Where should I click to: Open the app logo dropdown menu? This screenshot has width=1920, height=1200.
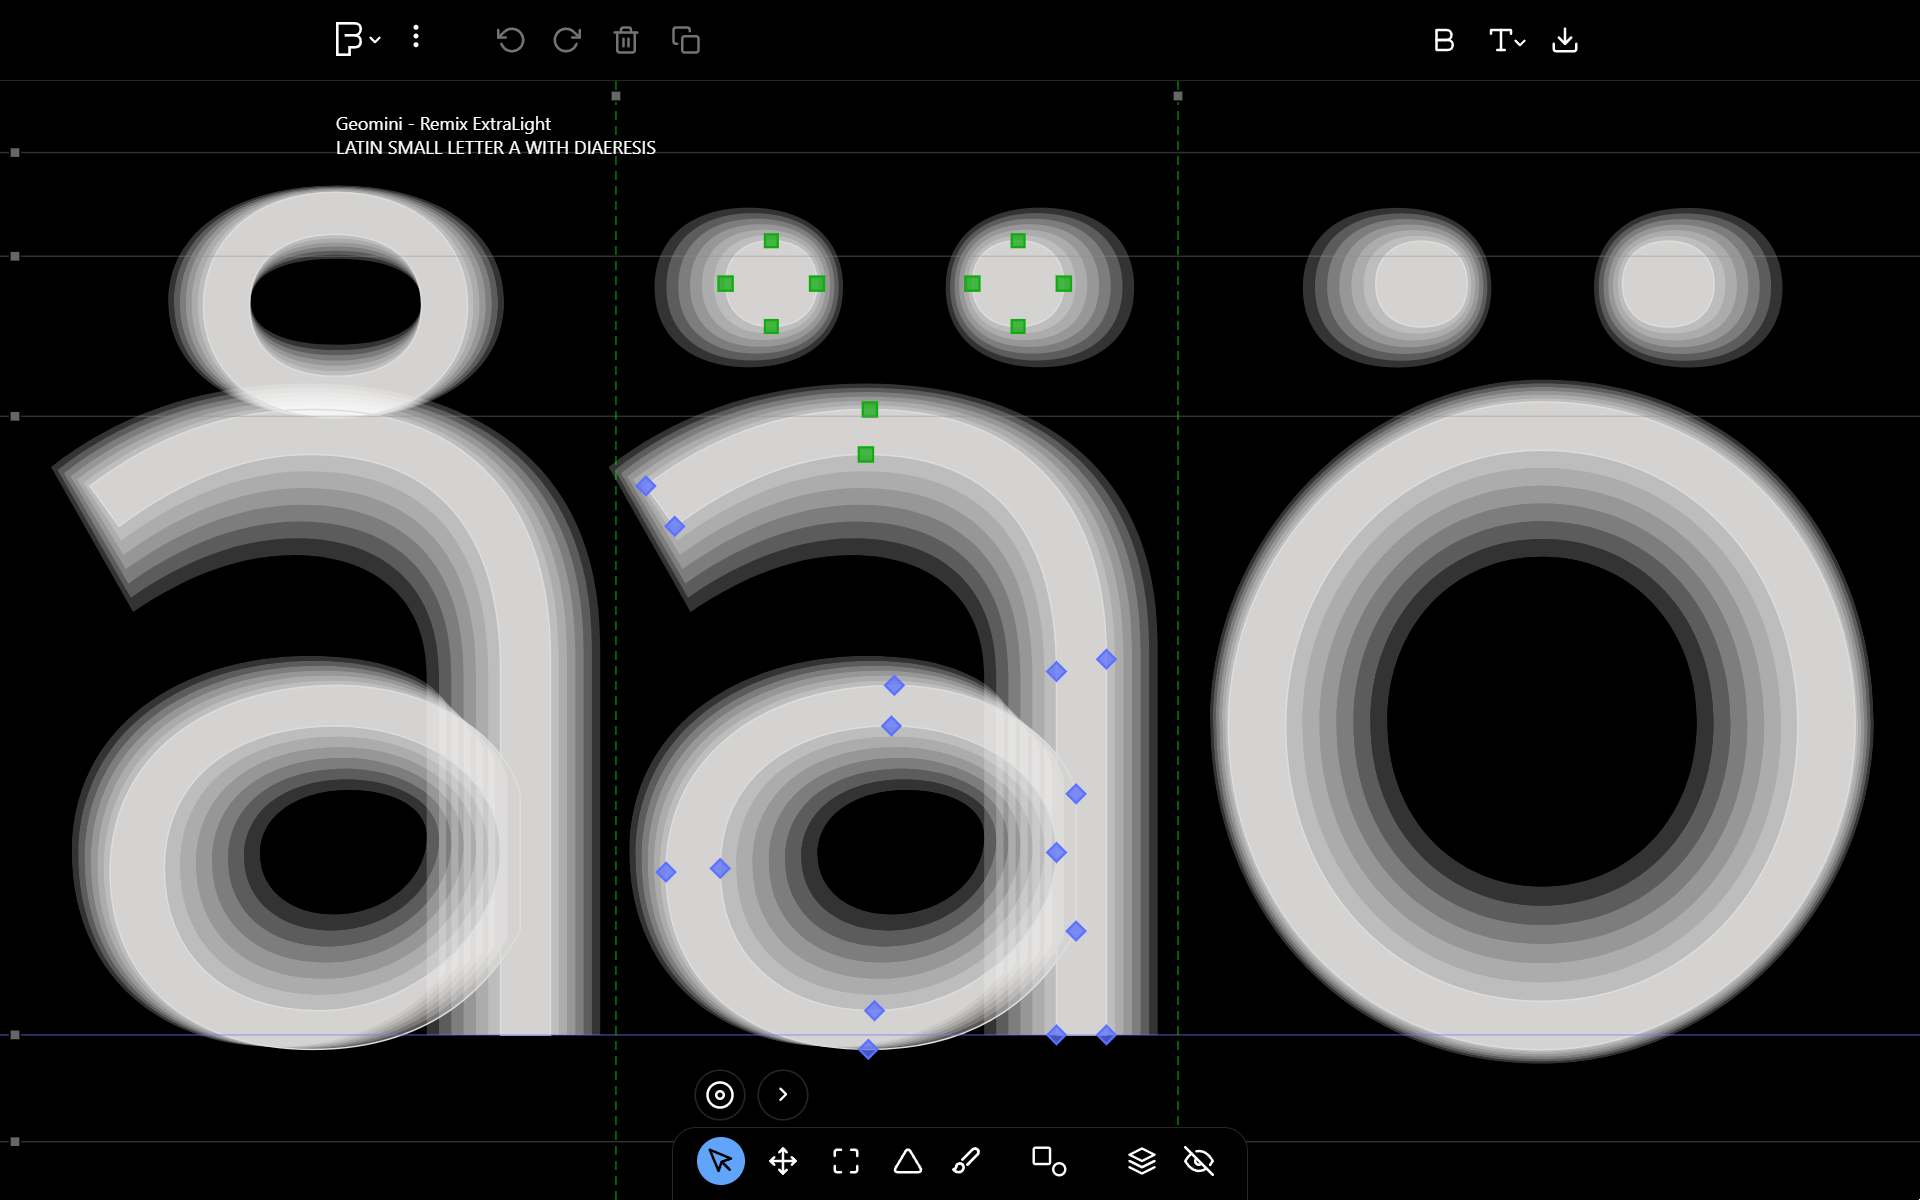357,40
